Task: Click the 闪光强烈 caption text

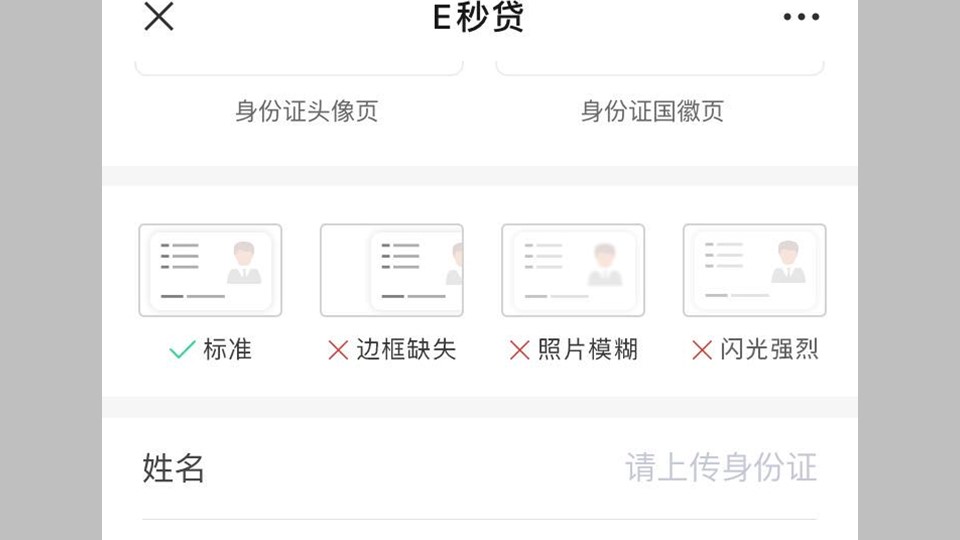Action: tap(770, 350)
